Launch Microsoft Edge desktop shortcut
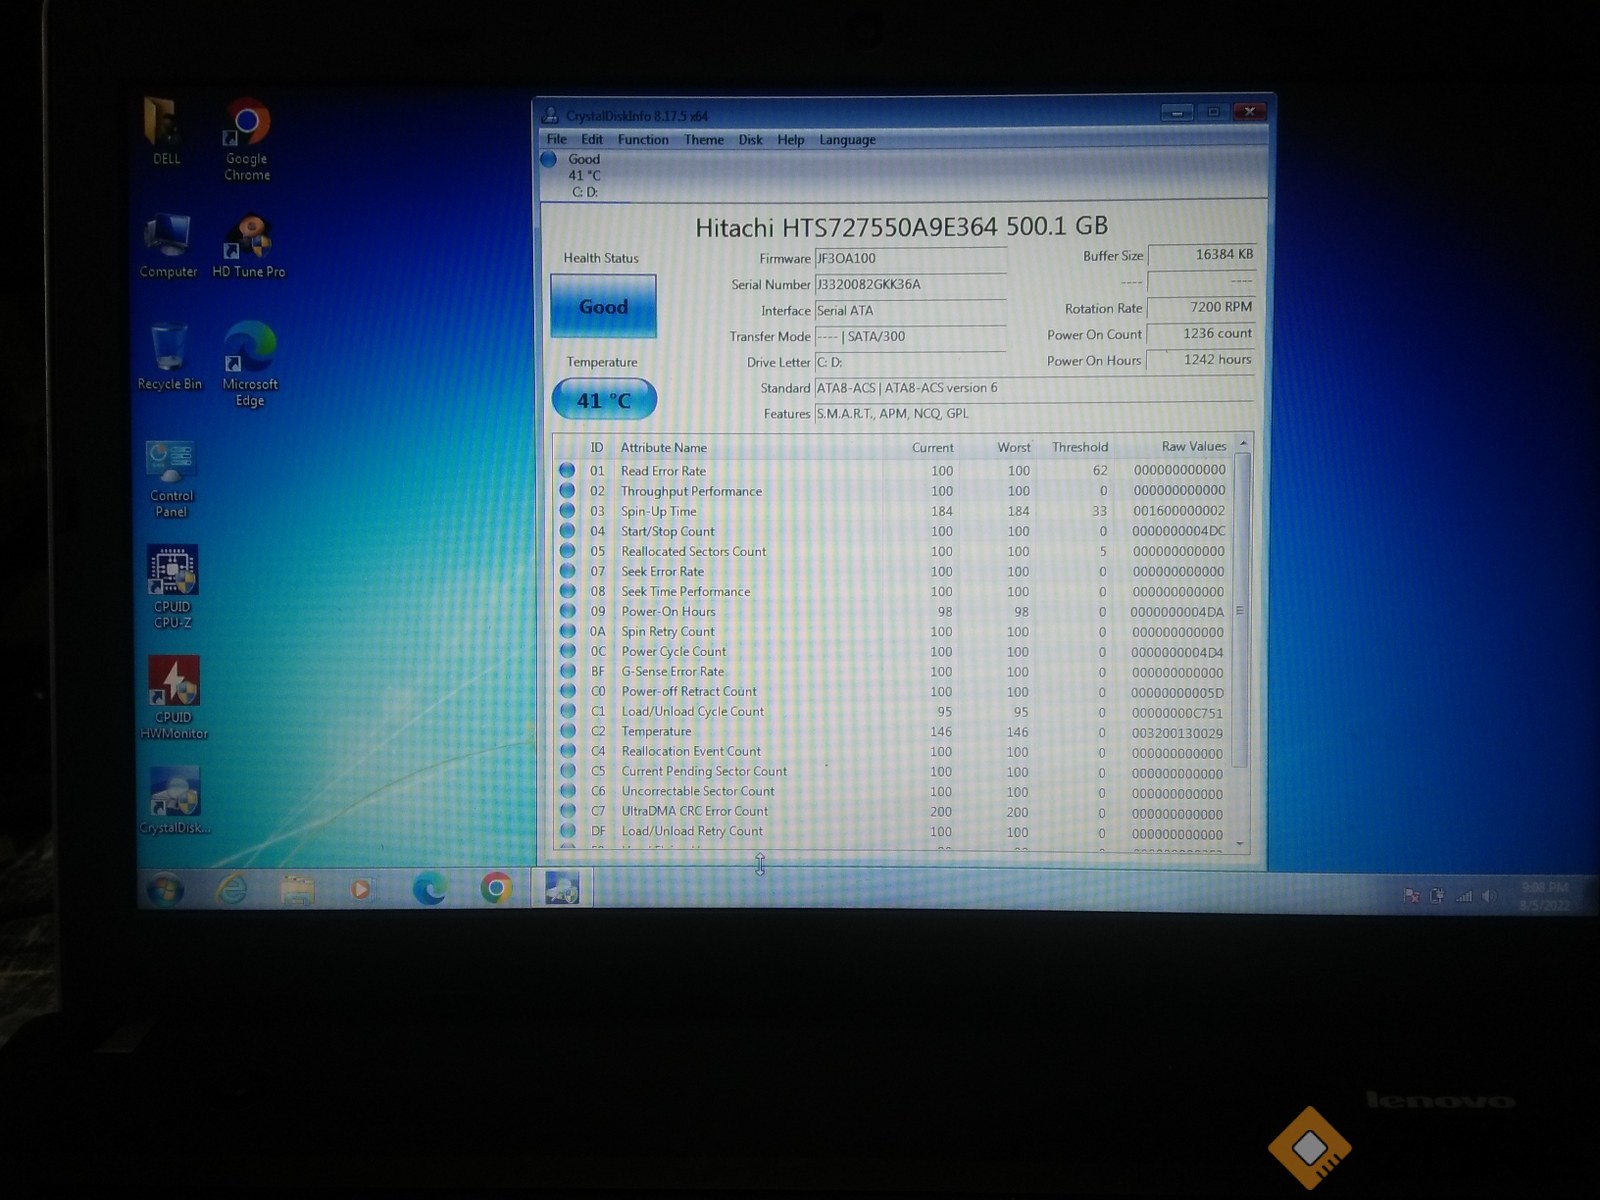Image resolution: width=1600 pixels, height=1200 pixels. tap(250, 364)
